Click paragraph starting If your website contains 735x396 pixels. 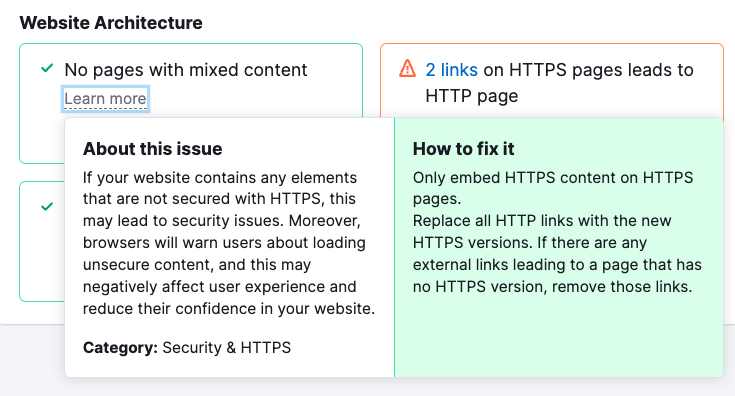coord(229,243)
